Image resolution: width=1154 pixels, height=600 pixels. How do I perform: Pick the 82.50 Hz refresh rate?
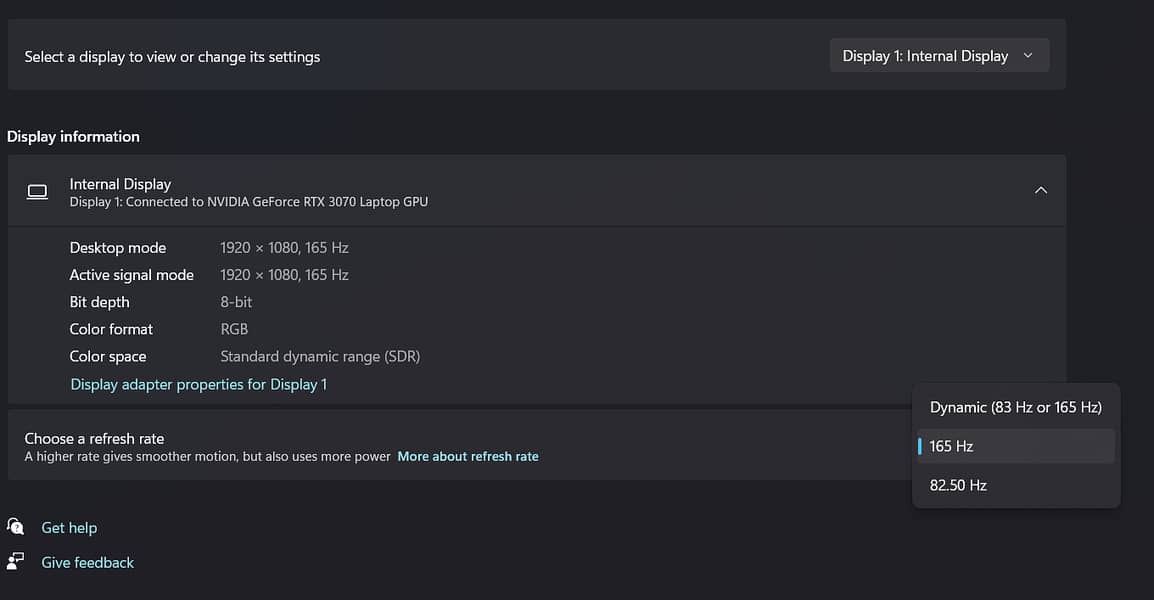[958, 485]
